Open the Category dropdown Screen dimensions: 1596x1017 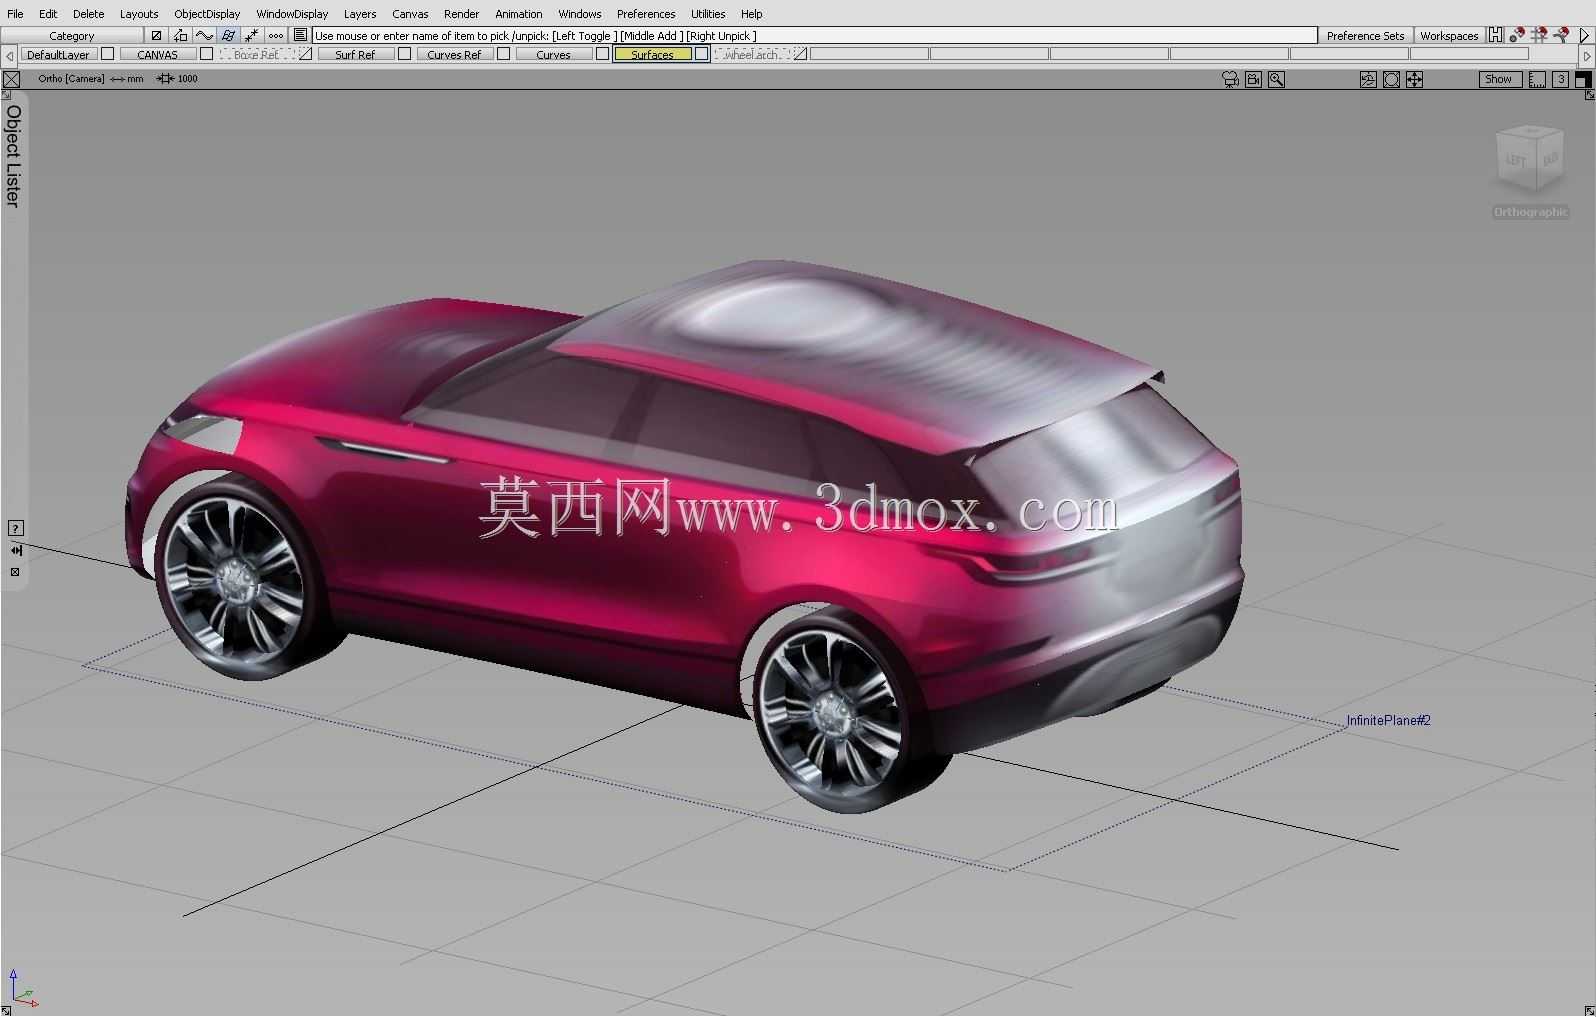[72, 35]
